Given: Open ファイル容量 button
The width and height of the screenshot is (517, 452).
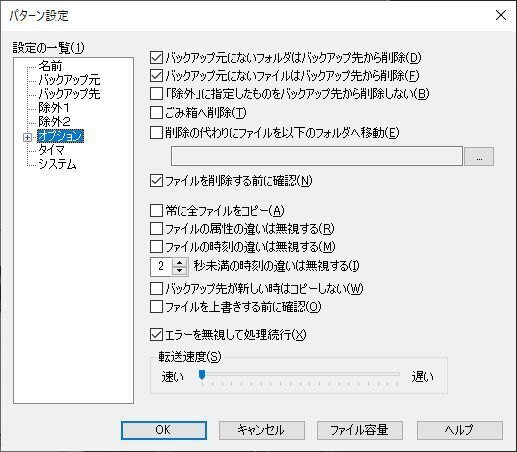Looking at the screenshot, I should pos(360,430).
